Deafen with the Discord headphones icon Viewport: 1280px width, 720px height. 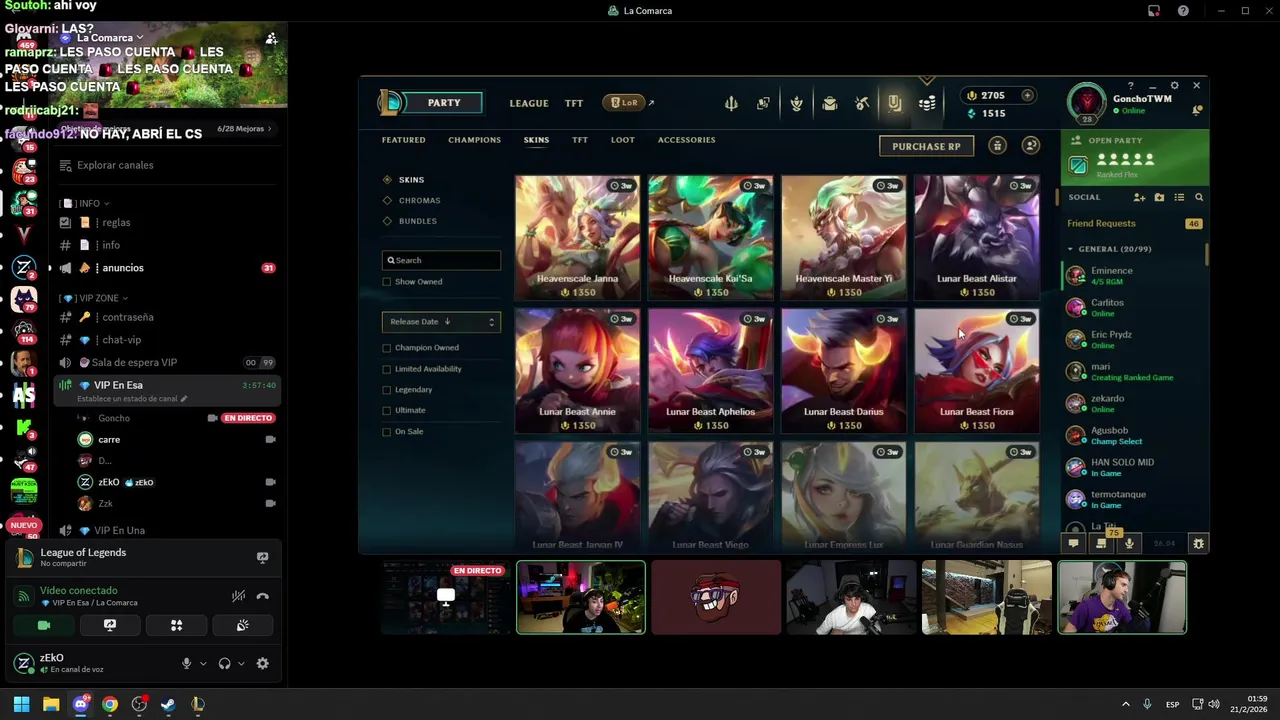(x=224, y=663)
